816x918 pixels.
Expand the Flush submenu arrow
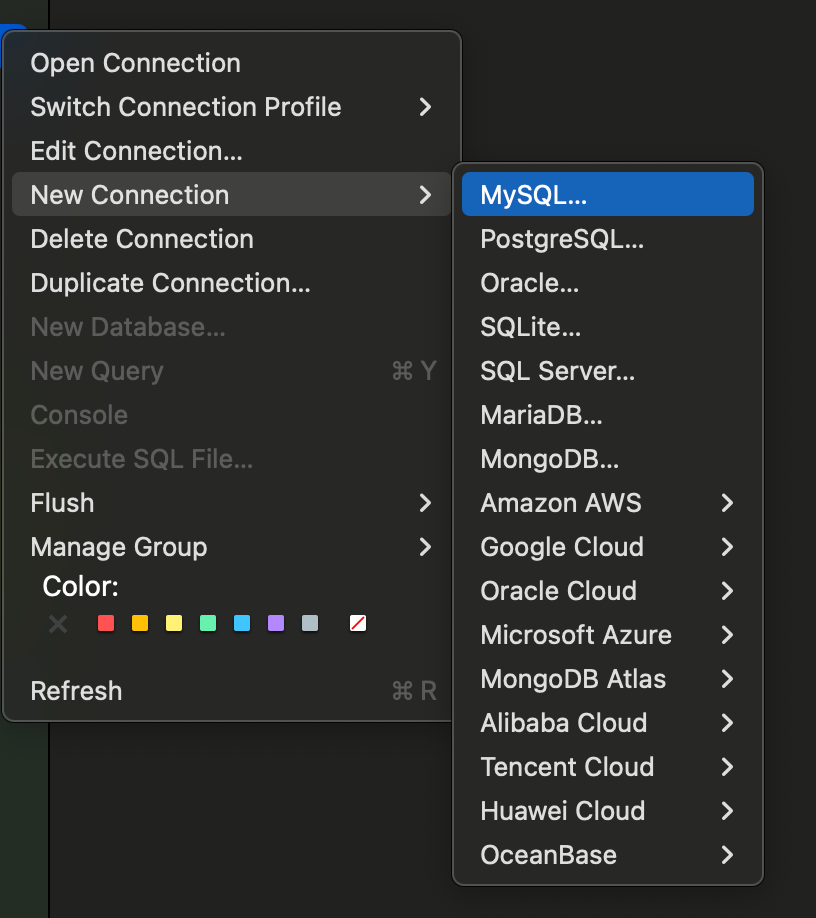point(425,503)
